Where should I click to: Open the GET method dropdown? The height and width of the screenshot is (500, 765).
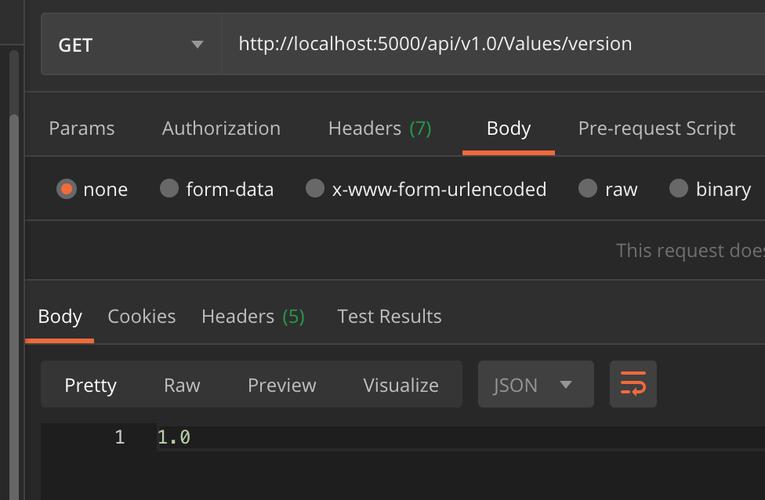click(x=131, y=44)
